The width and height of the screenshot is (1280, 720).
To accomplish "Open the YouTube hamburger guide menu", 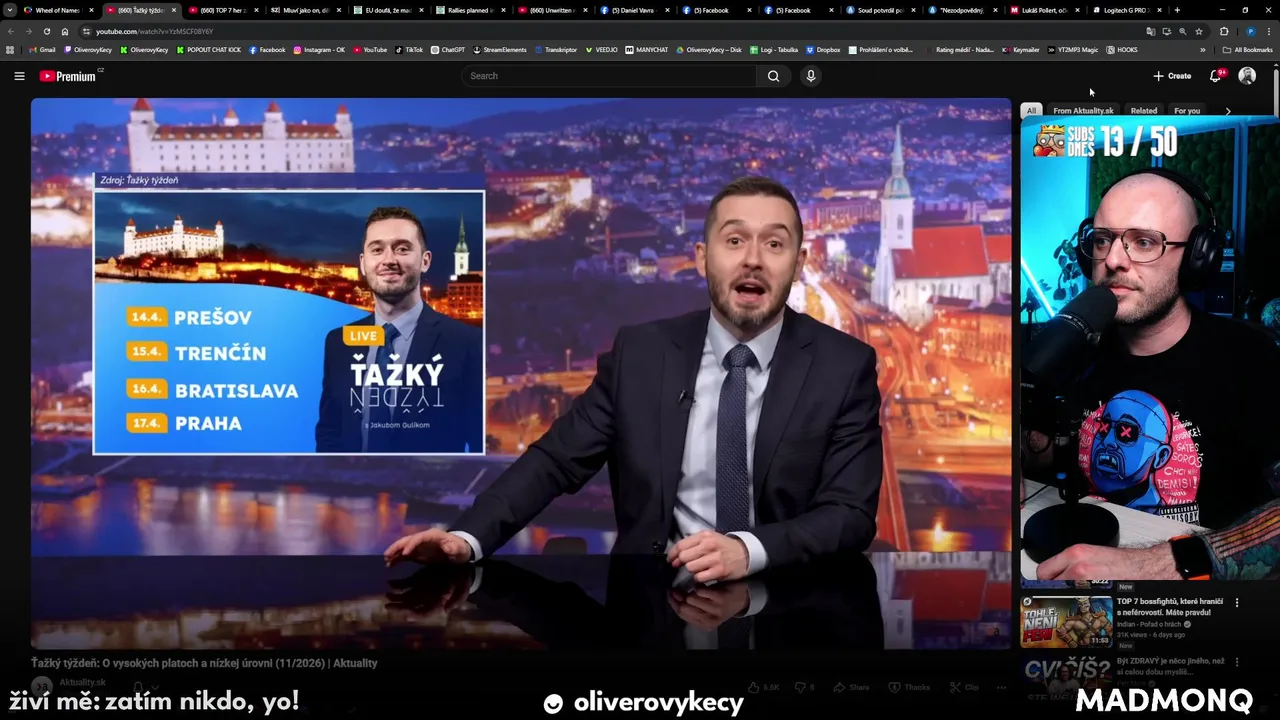I will click(x=19, y=76).
